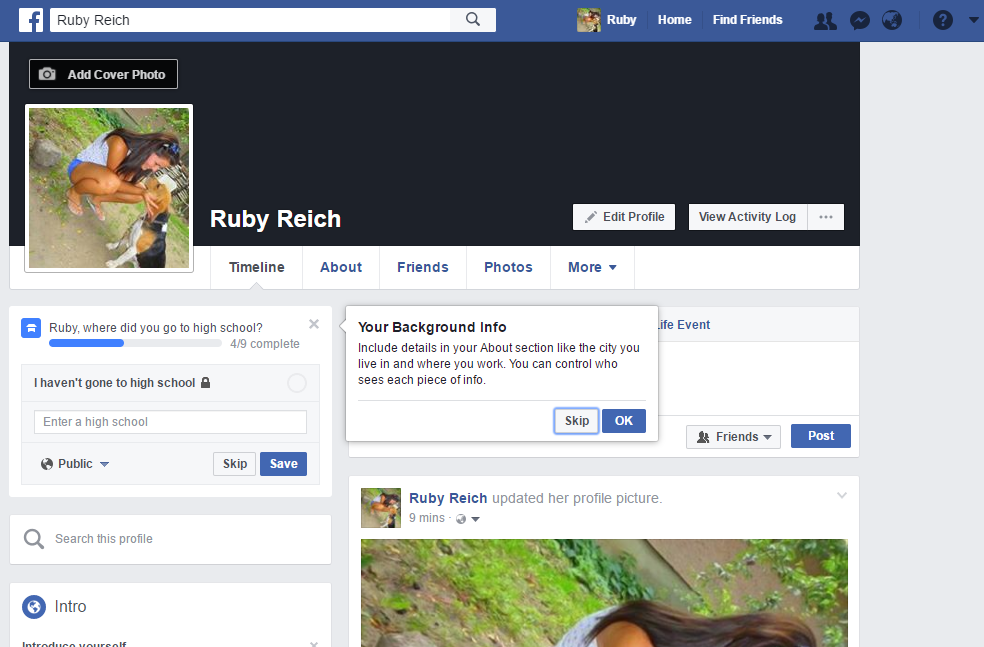The image size is (984, 647).
Task: View notifications via the globe icon
Action: tap(891, 19)
